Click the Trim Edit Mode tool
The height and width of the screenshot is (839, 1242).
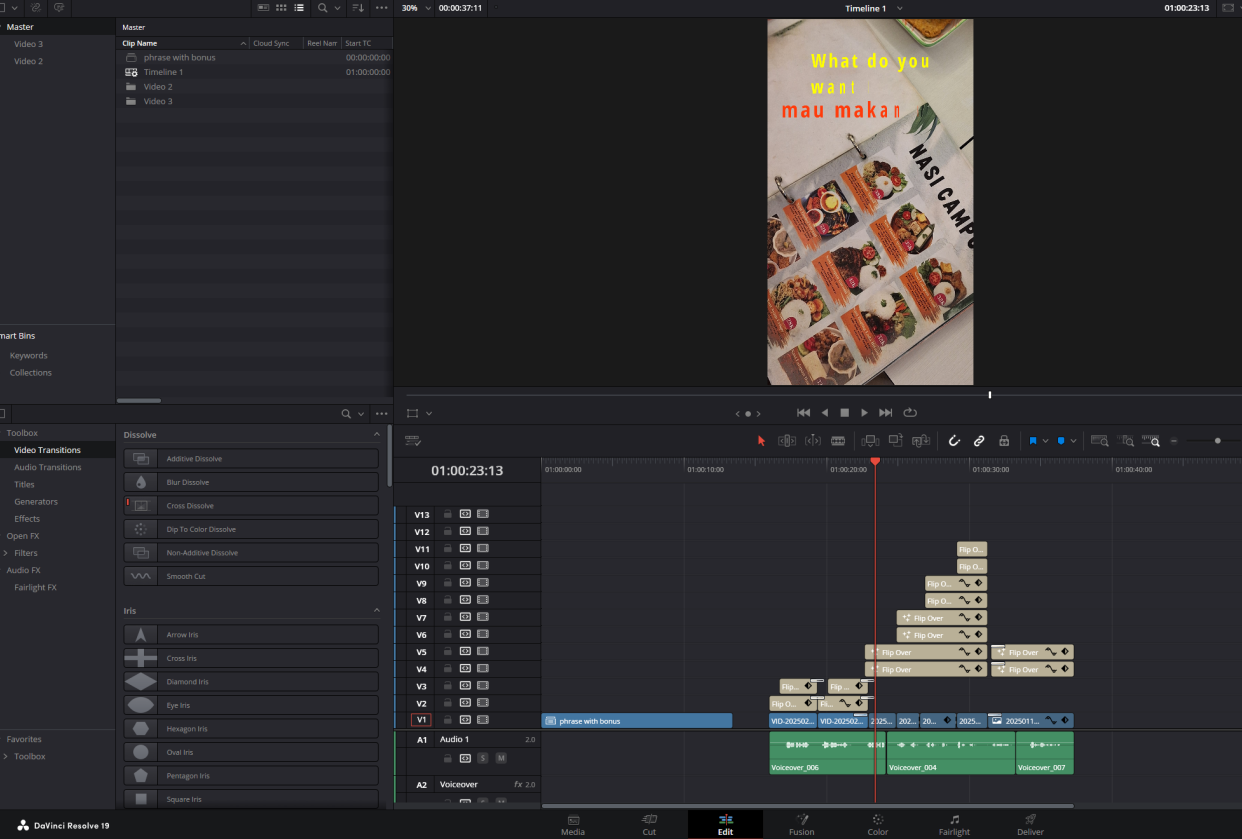coord(787,440)
